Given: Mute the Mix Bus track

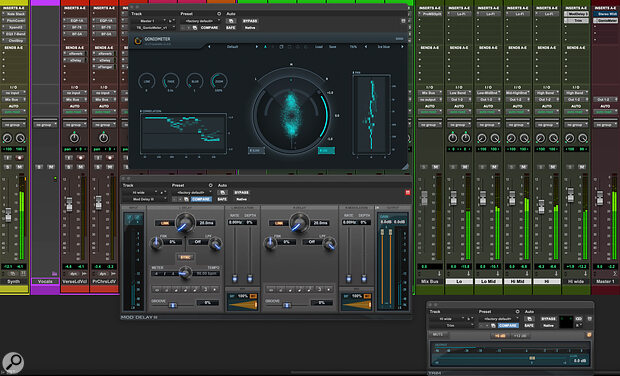Looking at the screenshot, I should [435, 167].
